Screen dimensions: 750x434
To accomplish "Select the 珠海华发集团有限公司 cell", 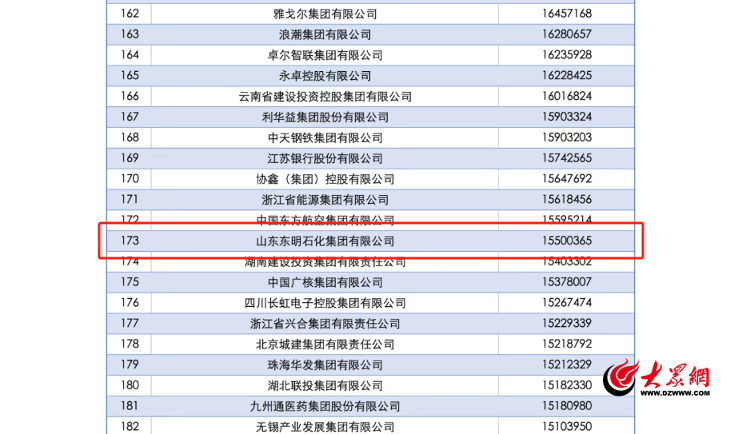I will pyautogui.click(x=325, y=365).
